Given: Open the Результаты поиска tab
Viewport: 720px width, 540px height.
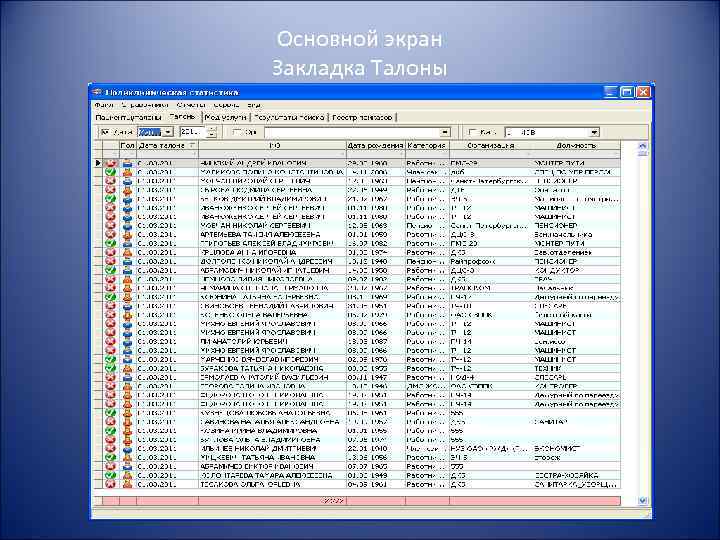Looking at the screenshot, I should [289, 118].
